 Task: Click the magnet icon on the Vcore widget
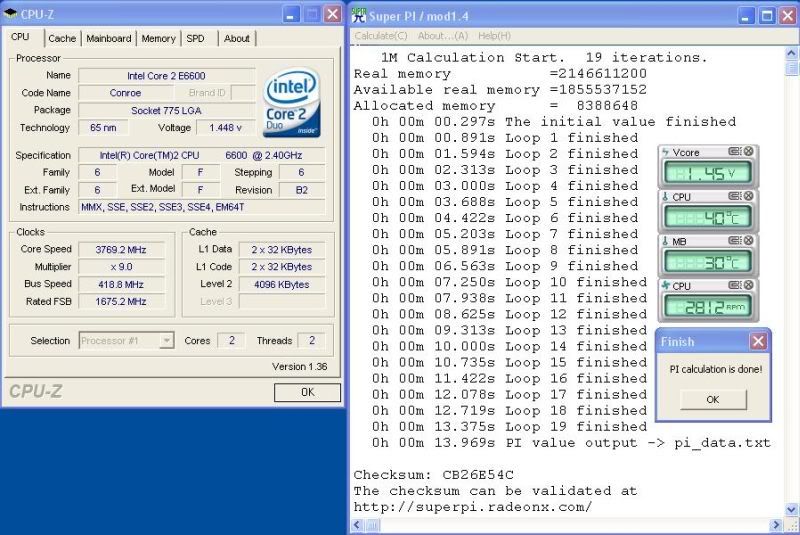735,151
